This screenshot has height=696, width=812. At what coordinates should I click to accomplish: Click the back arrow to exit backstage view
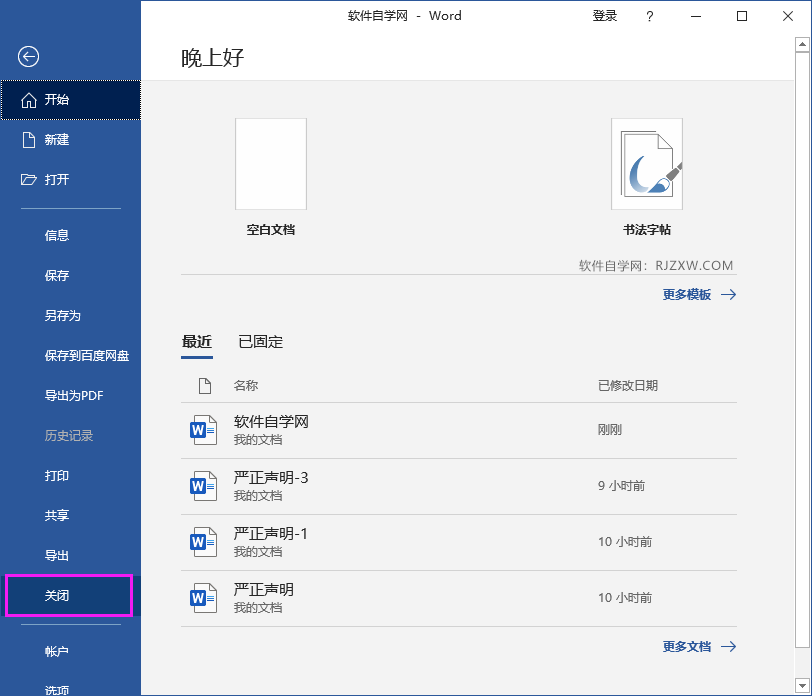click(27, 57)
